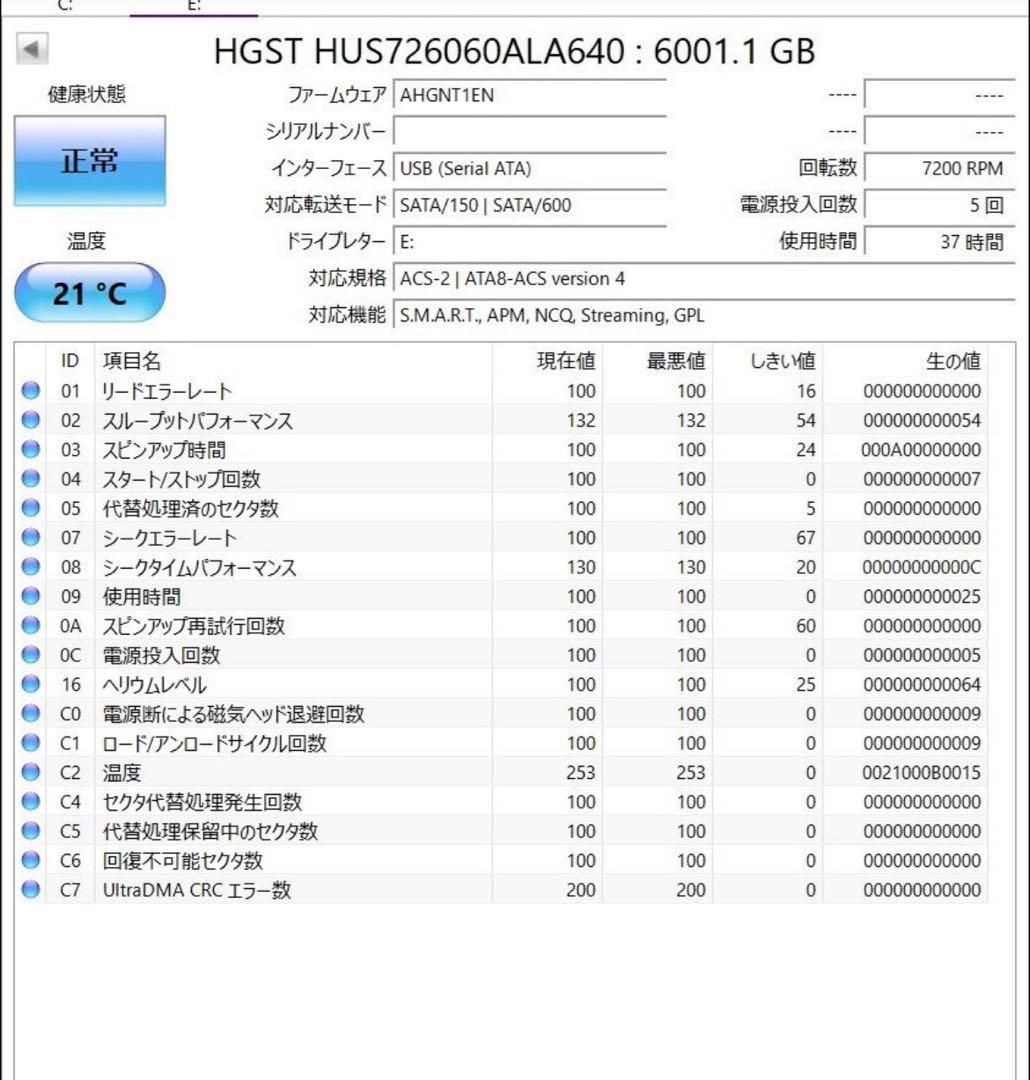Click the status indicator beside 電源投入回数
Image resolution: width=1030 pixels, height=1080 pixels.
[31, 655]
